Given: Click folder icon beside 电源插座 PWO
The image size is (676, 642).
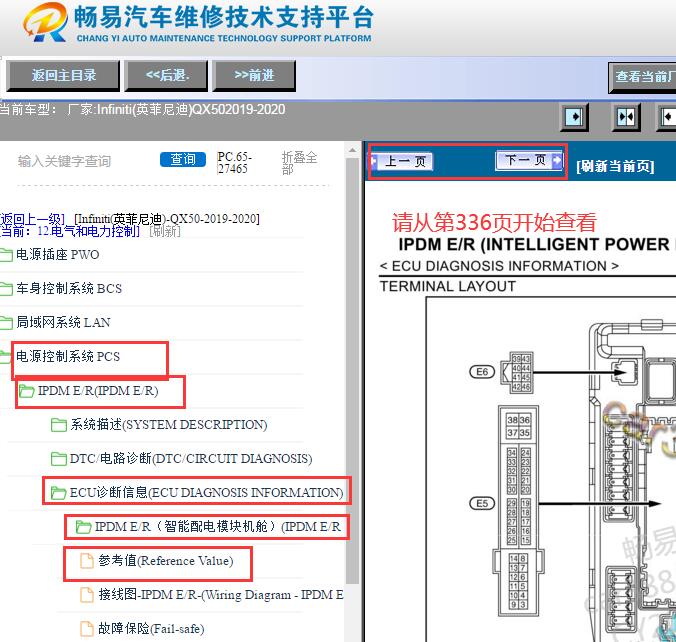Looking at the screenshot, I should click(x=6, y=255).
